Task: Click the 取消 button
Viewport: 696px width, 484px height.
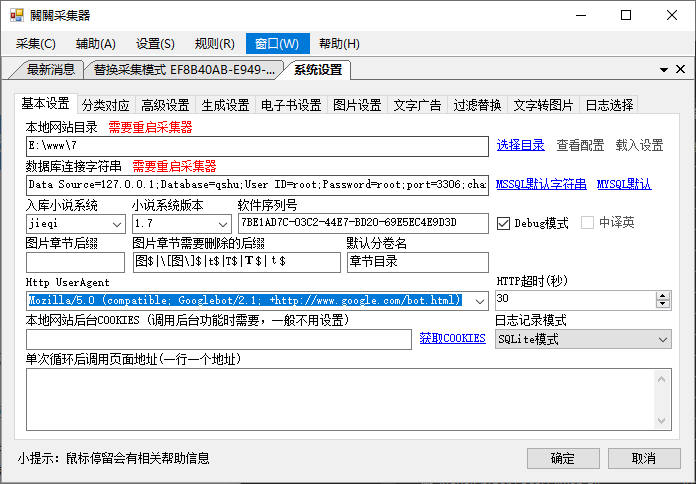Action: [x=644, y=458]
